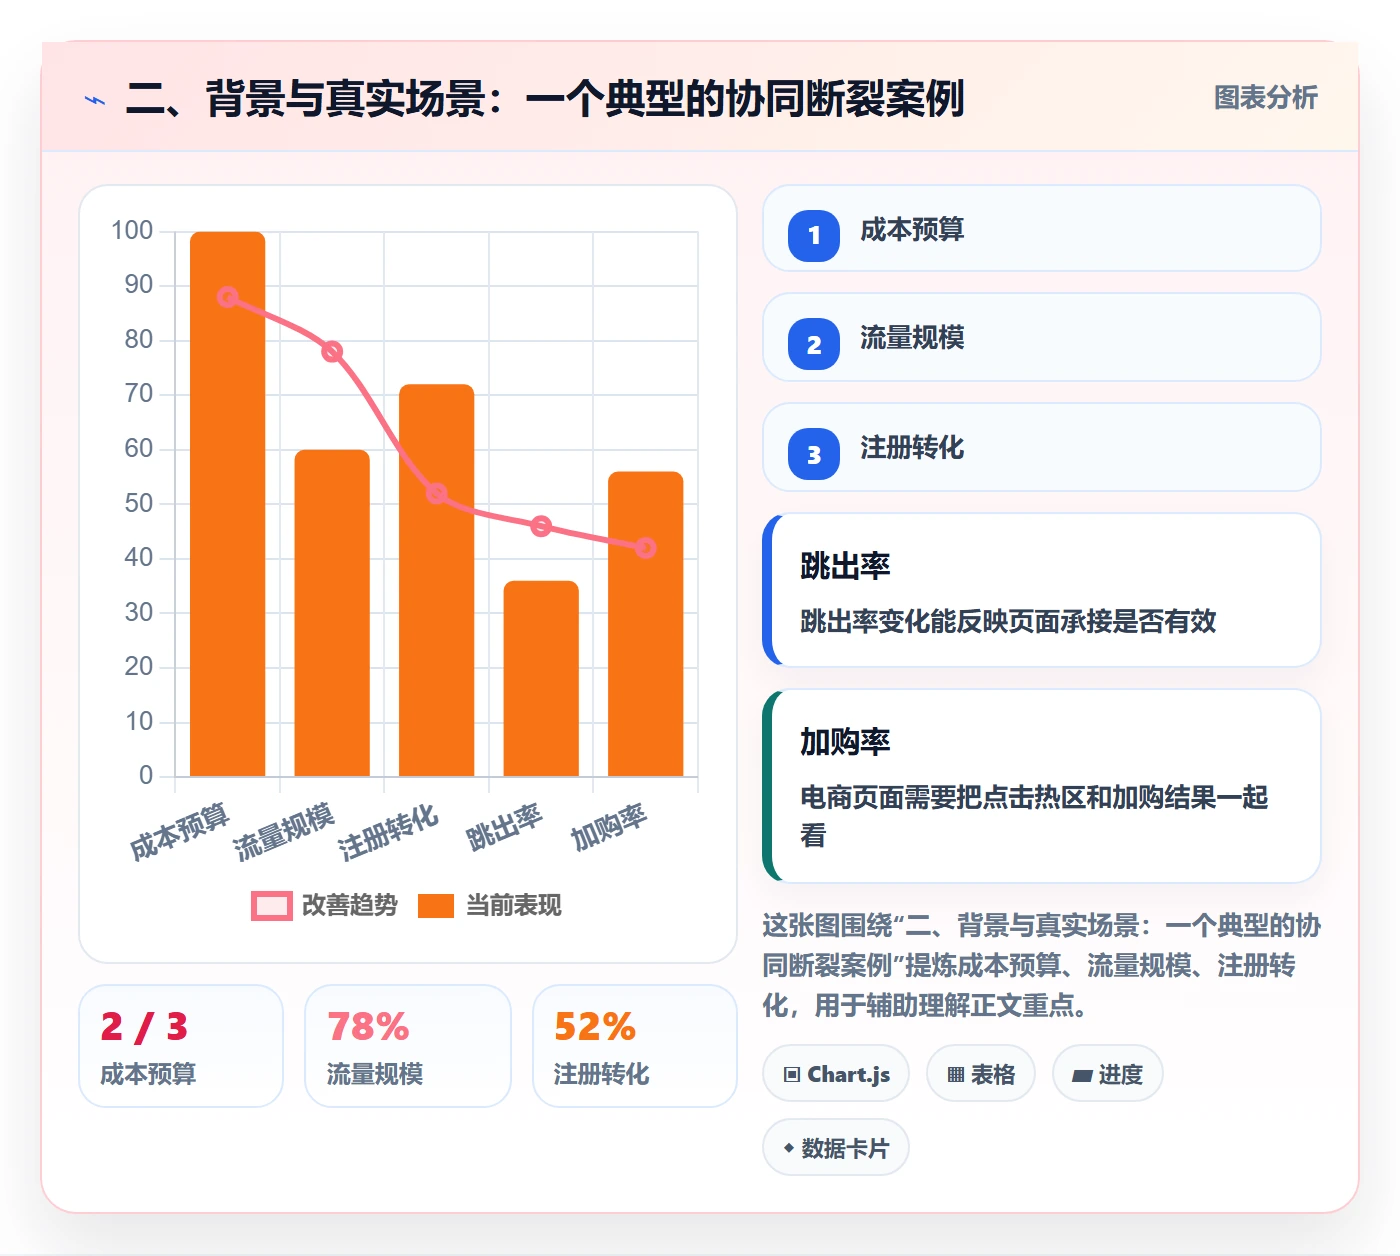Screen dimensions: 1400x1256
Task: Click the blue number 3 badge
Action: (x=814, y=454)
